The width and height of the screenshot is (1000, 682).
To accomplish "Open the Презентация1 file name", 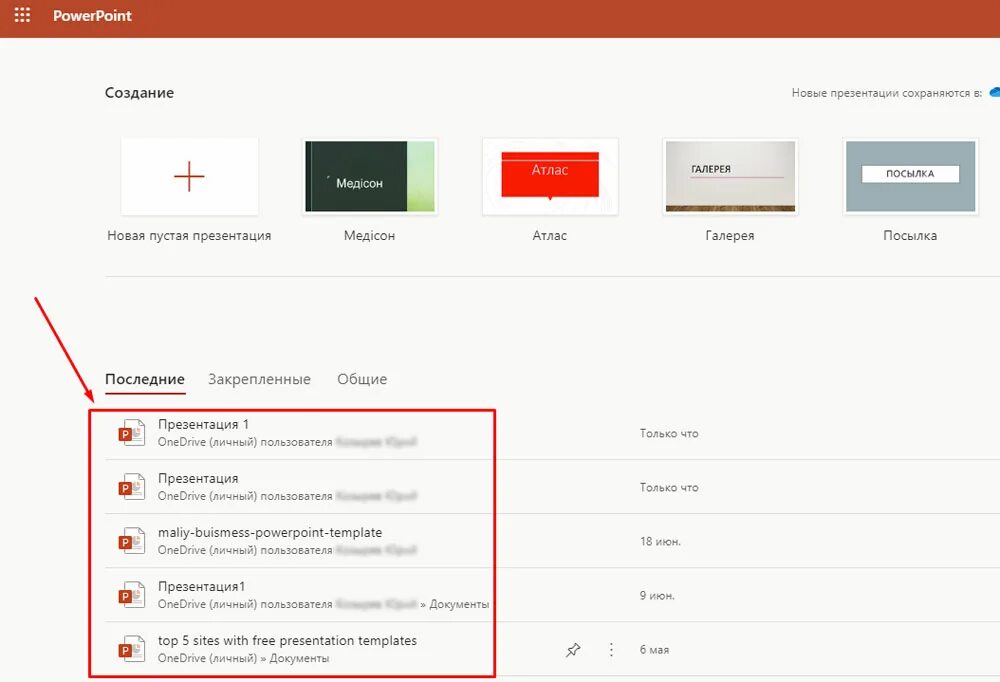I will tap(202, 586).
